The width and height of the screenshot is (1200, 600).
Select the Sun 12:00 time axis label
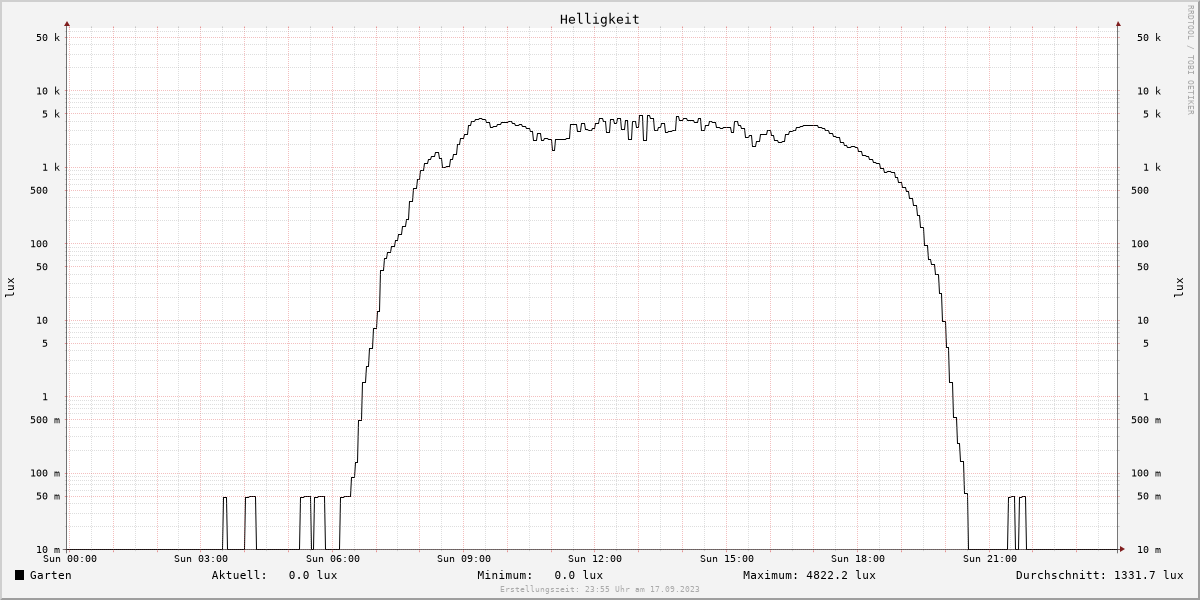click(595, 559)
